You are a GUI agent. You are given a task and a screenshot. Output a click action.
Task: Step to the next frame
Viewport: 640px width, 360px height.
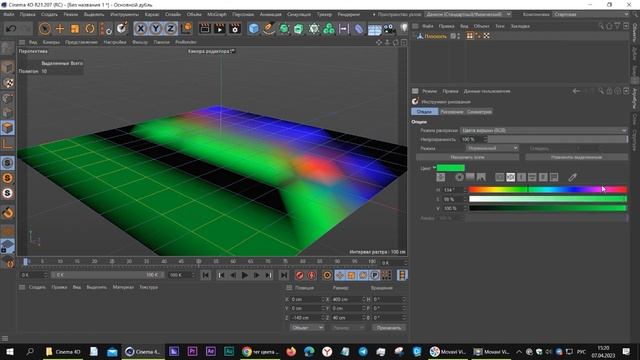click(257, 275)
